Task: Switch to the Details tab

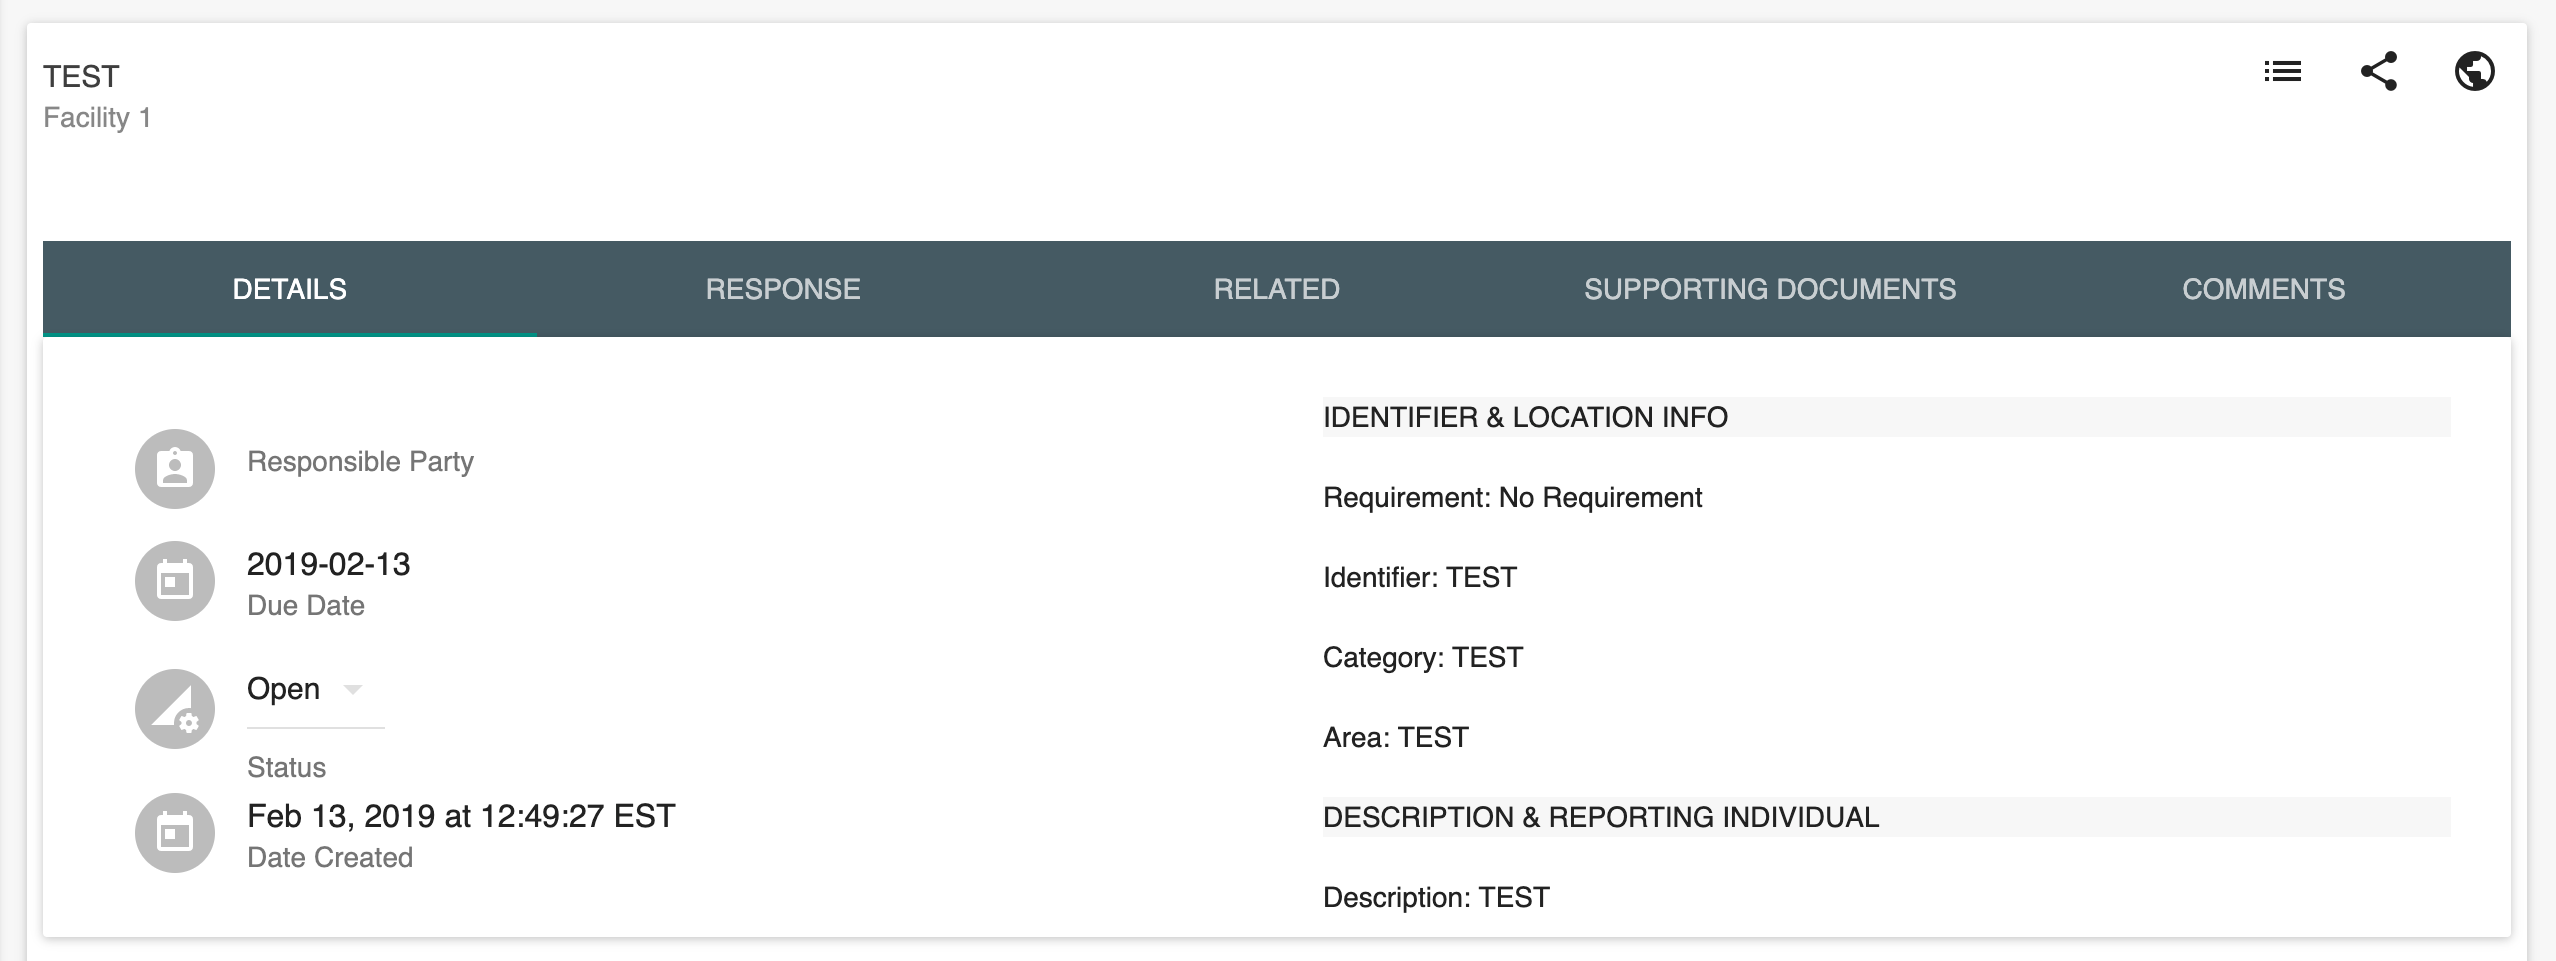Action: pos(289,289)
